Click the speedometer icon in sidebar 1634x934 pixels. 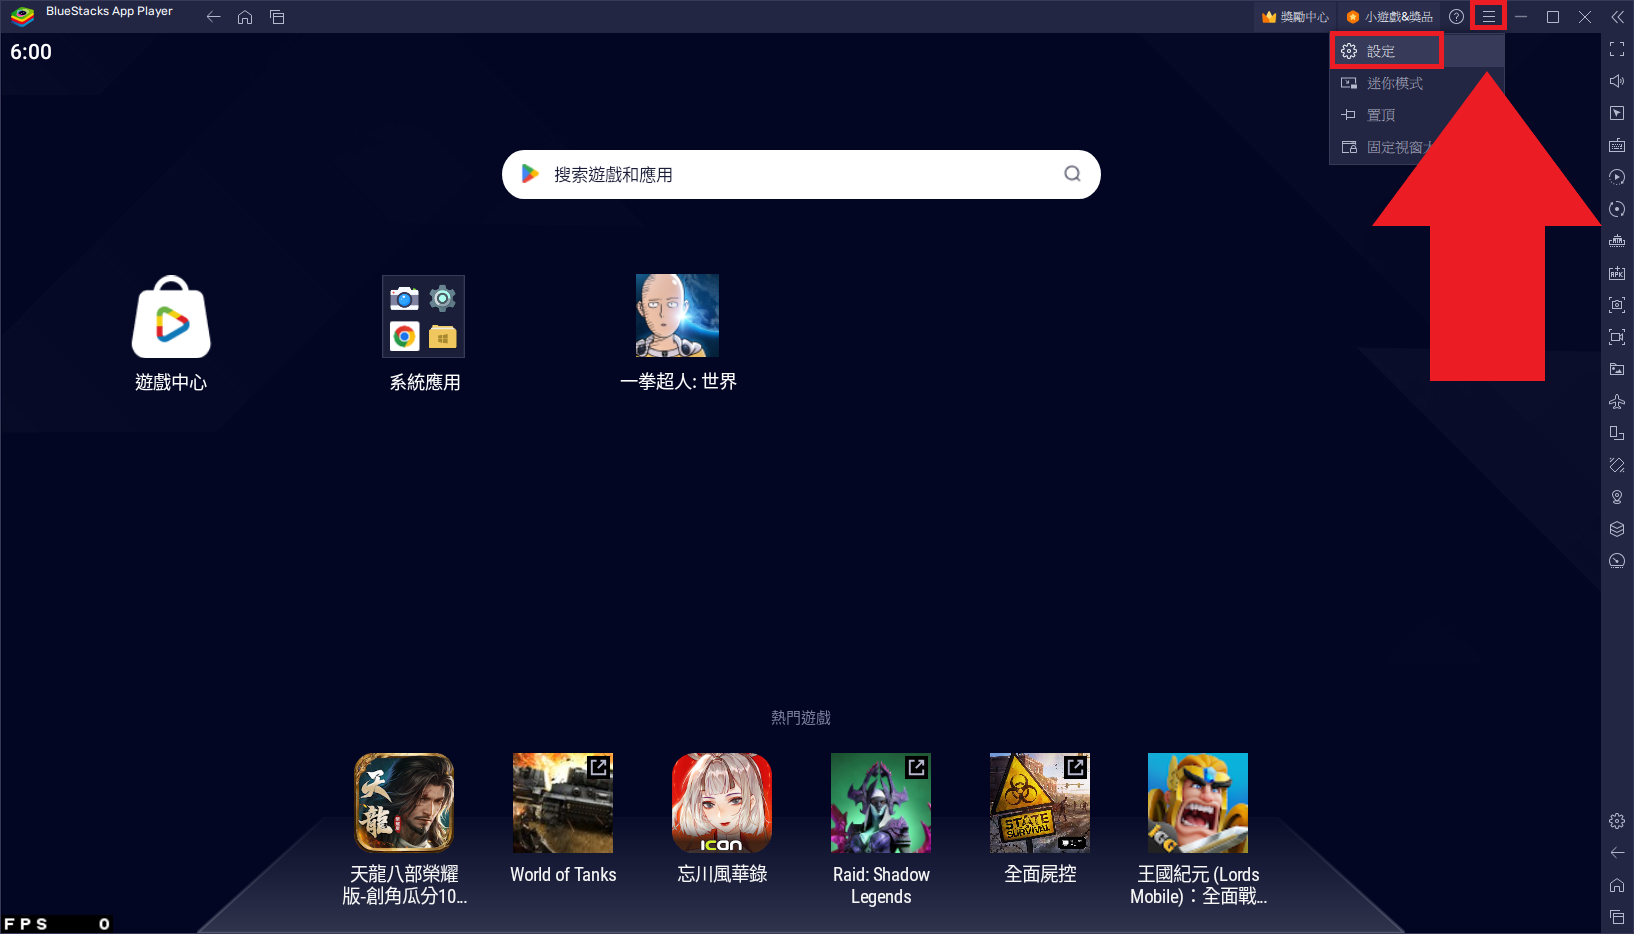point(1617,561)
